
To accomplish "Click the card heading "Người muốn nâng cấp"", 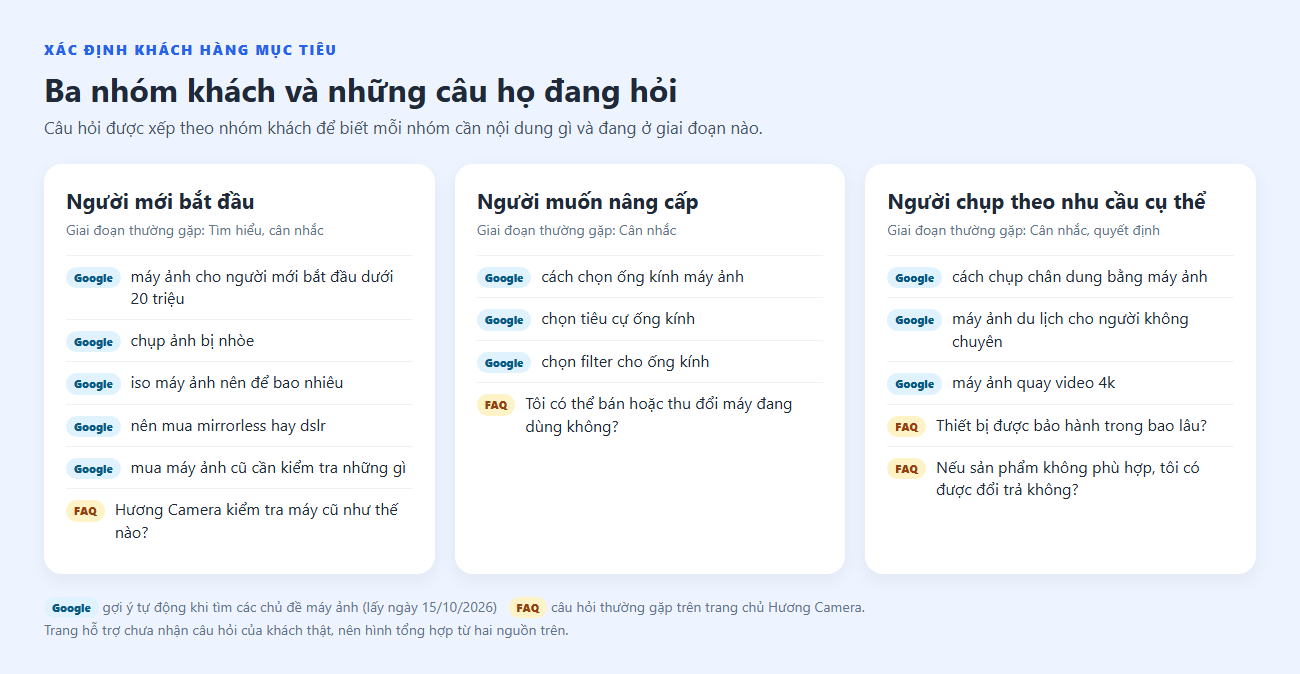I will click(x=588, y=202).
